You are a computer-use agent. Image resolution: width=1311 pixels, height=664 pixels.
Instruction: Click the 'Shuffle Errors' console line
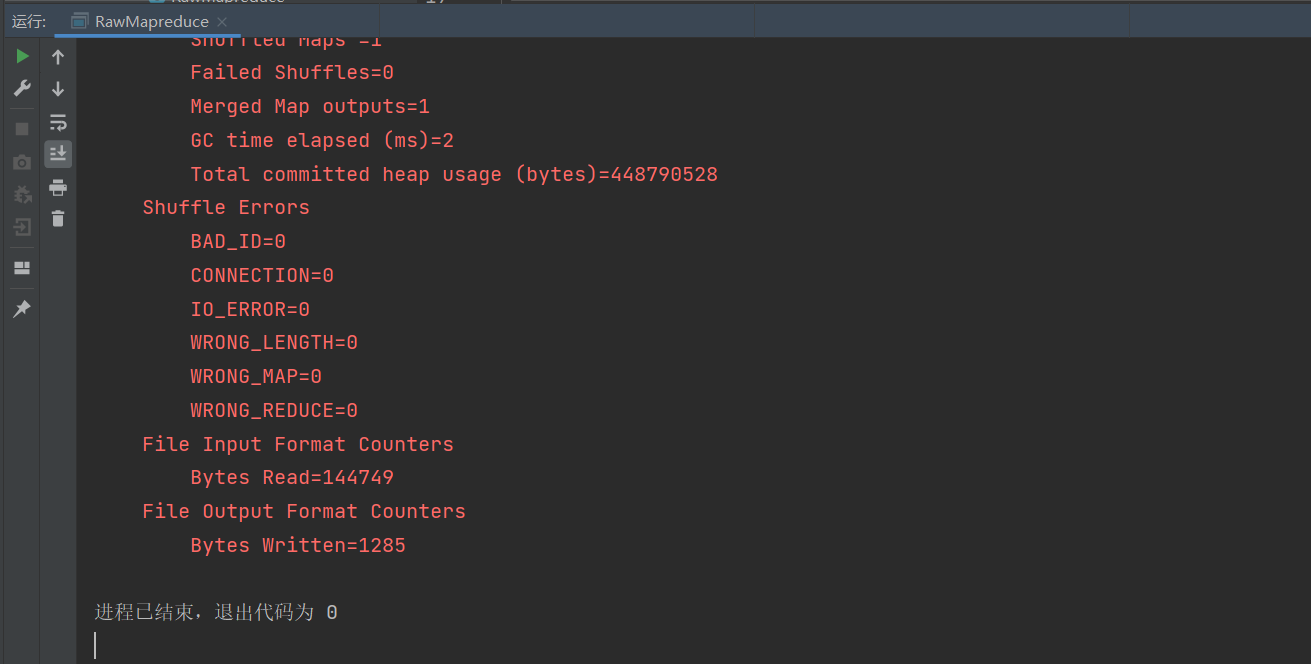(226, 207)
